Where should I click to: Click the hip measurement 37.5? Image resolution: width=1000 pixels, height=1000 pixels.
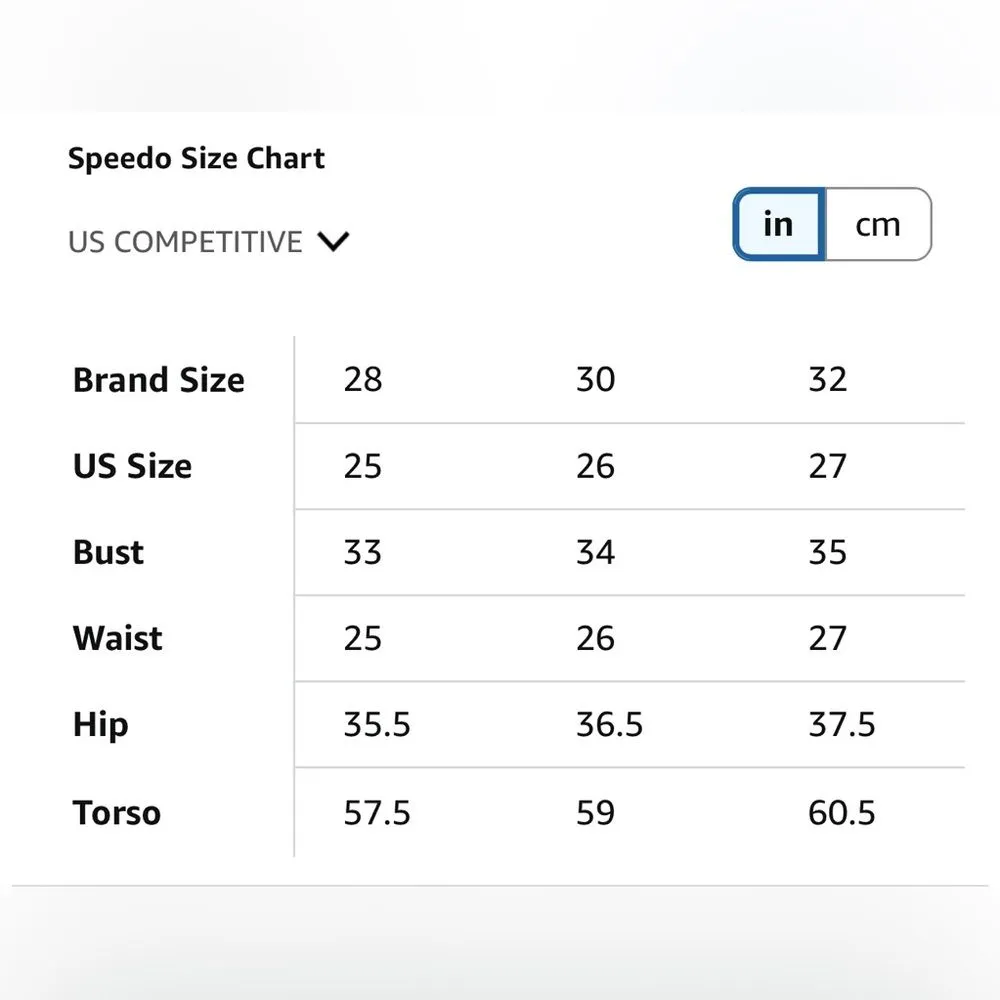pos(841,725)
